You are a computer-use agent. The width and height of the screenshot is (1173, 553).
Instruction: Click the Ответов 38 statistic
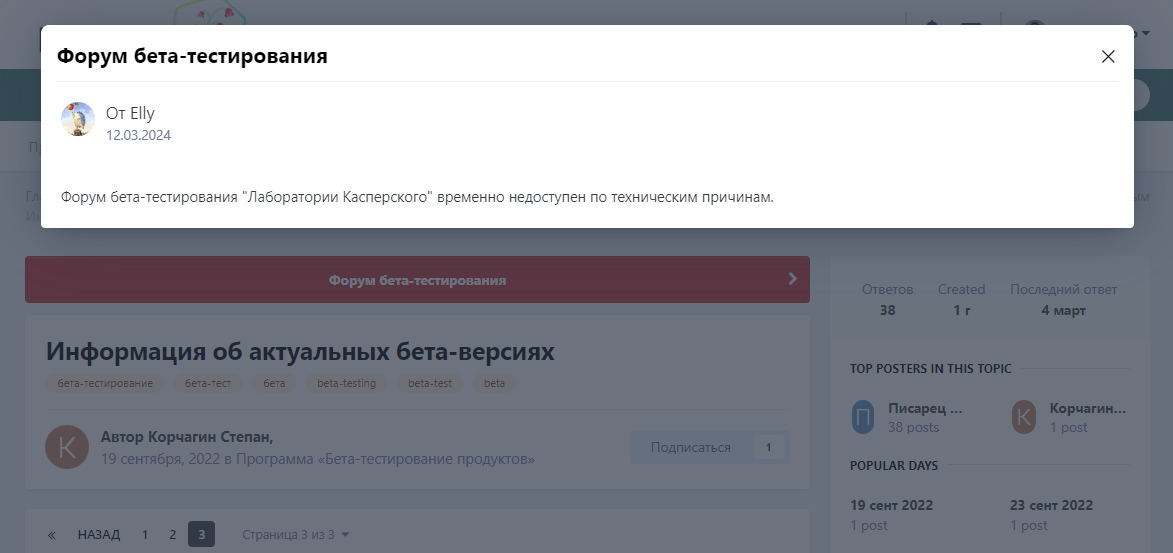[887, 299]
